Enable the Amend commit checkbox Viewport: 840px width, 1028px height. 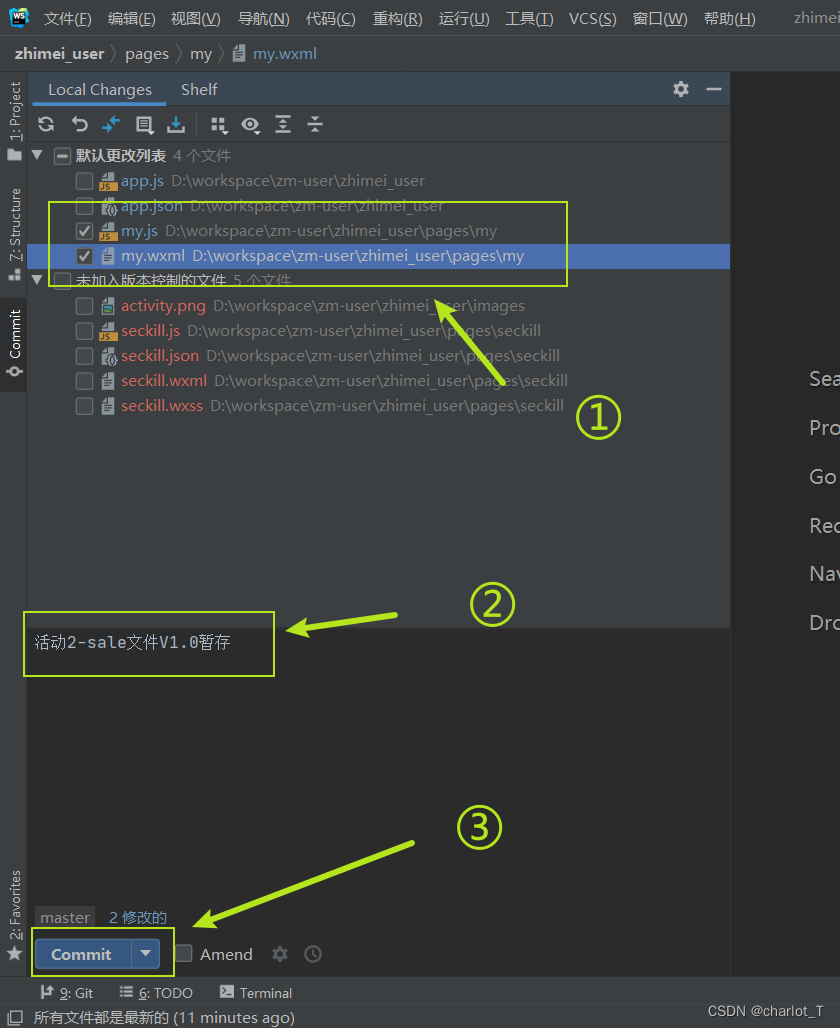click(x=186, y=954)
